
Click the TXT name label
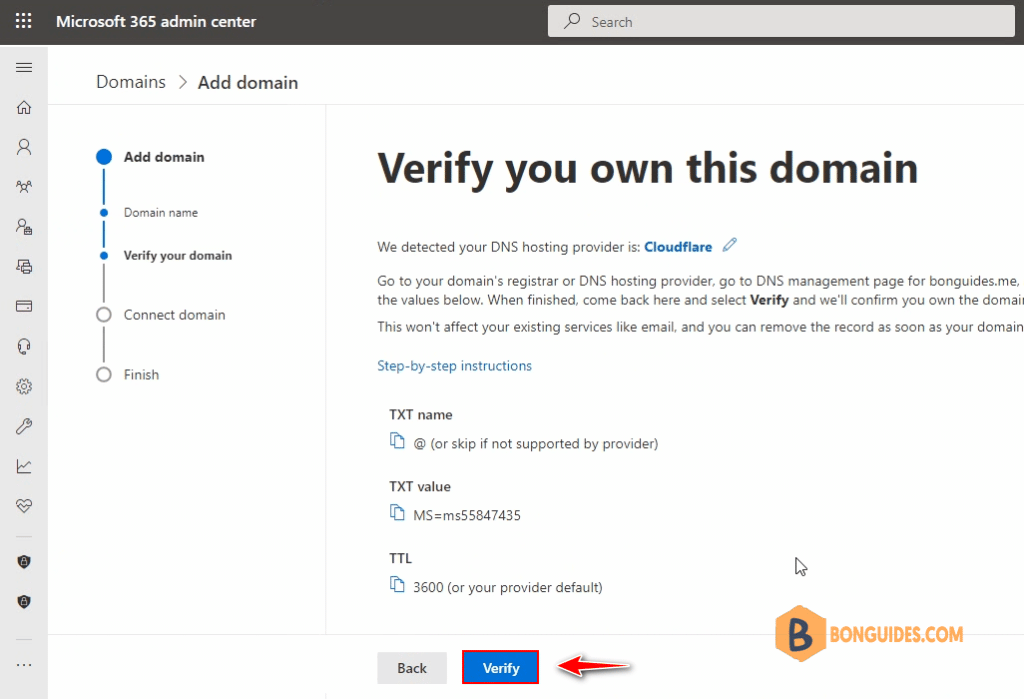click(421, 415)
